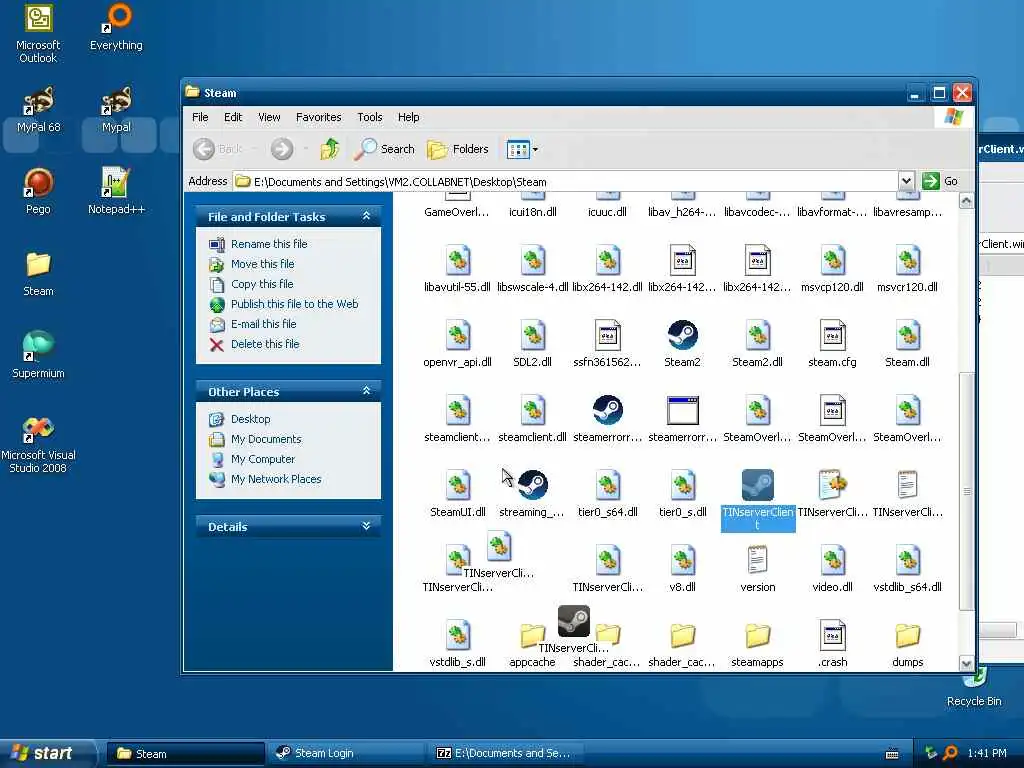The height and width of the screenshot is (768, 1024).
Task: Click Move this file link
Action: pyautogui.click(x=263, y=264)
